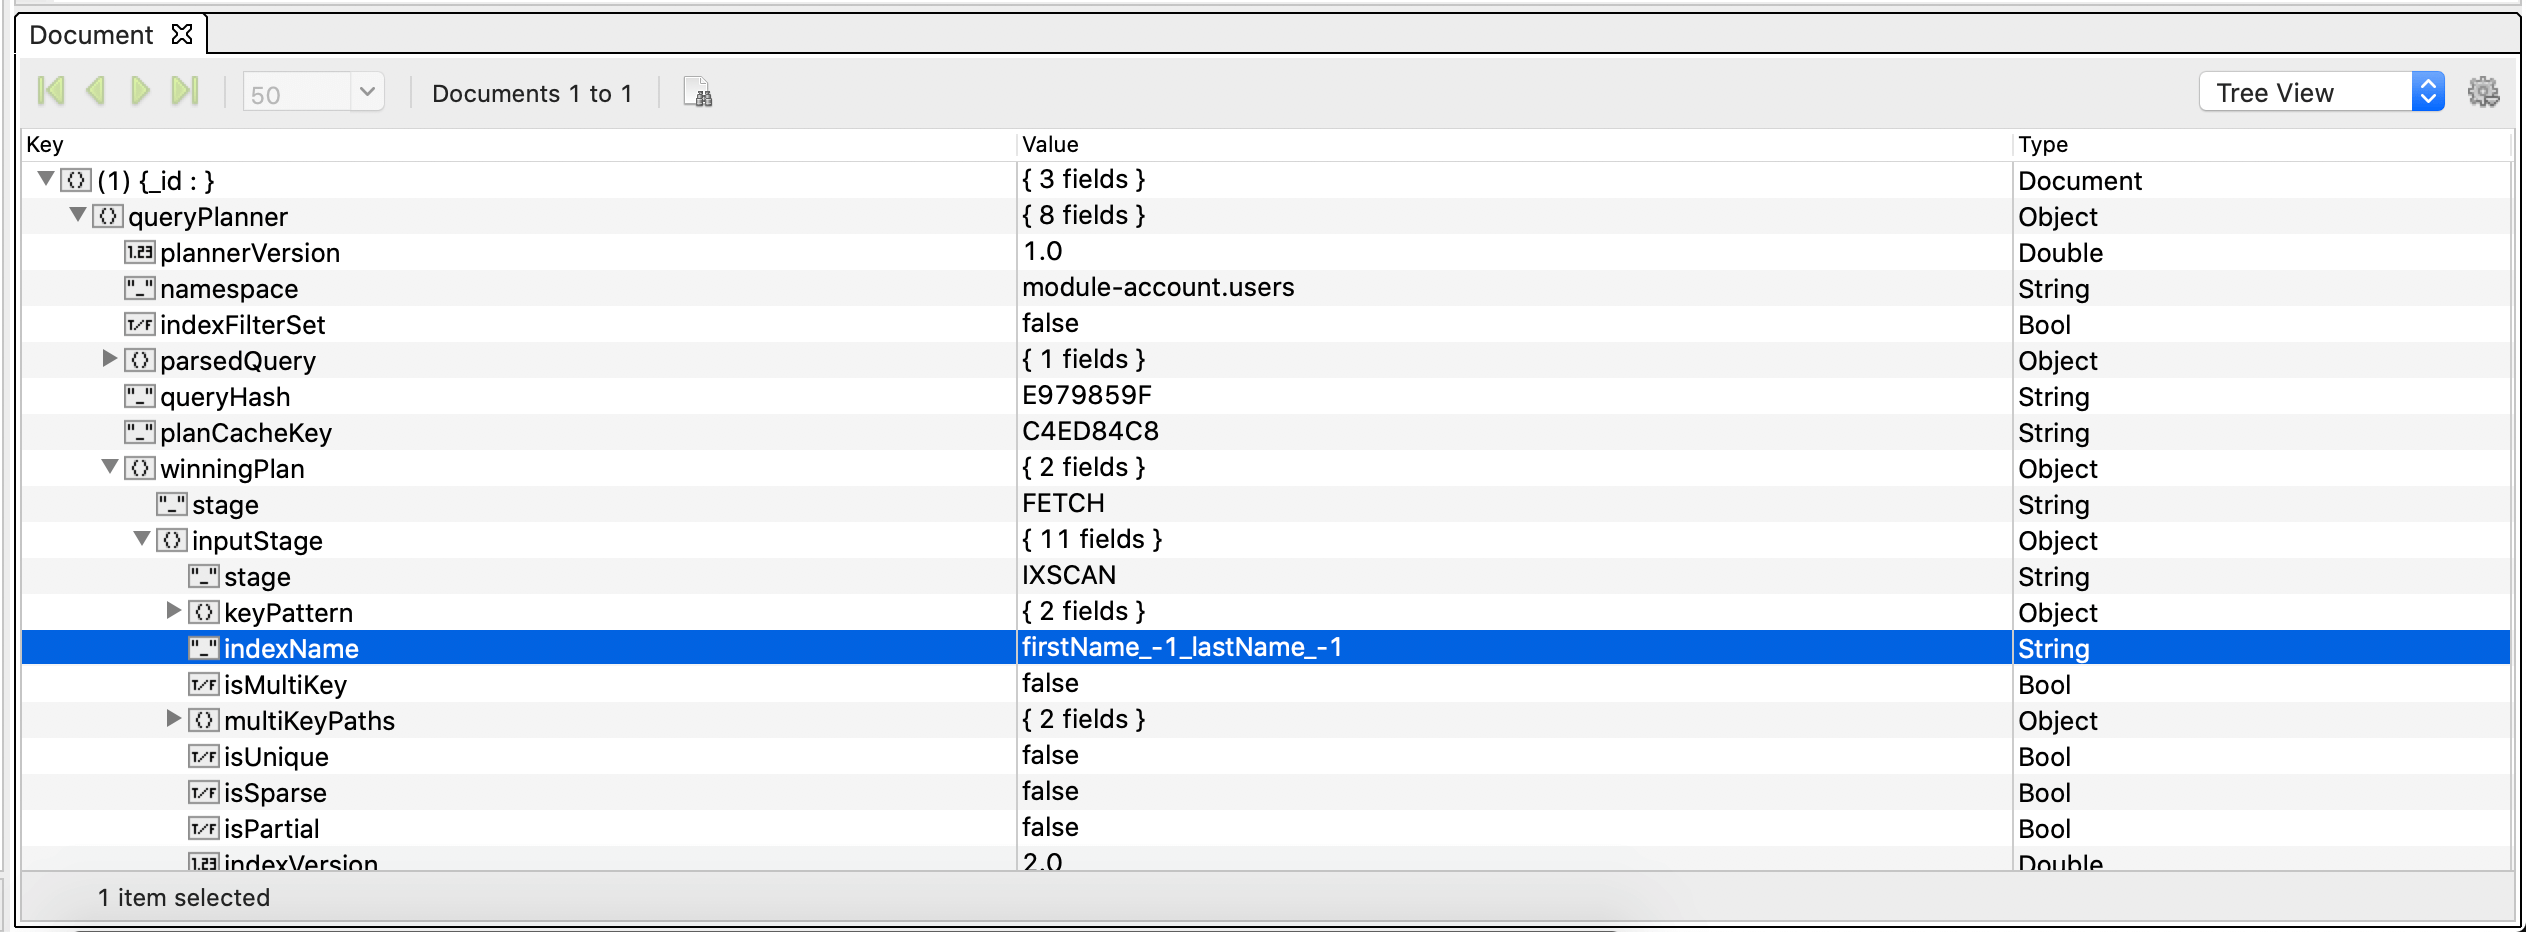The height and width of the screenshot is (932, 2526).
Task: Jump to the last page of documents
Action: point(185,92)
